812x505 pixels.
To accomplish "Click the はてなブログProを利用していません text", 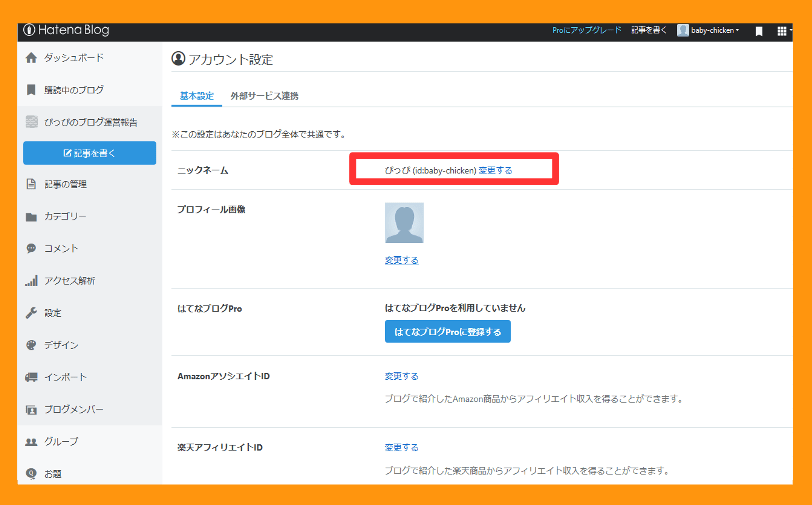I will click(455, 308).
